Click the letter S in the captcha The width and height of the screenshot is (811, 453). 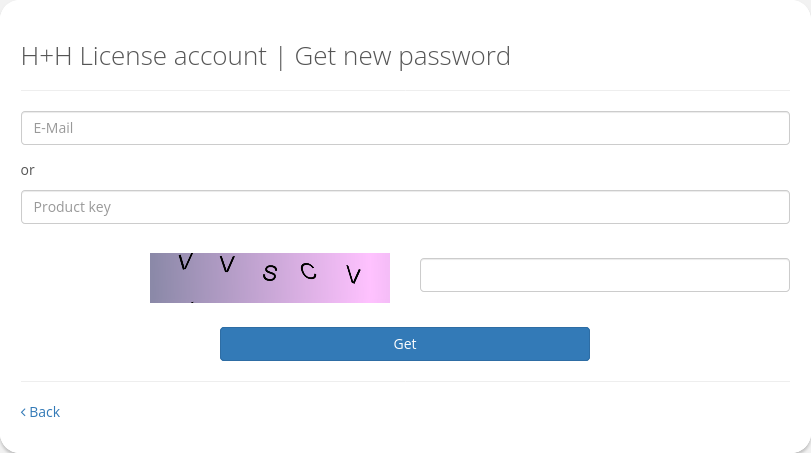tap(270, 274)
